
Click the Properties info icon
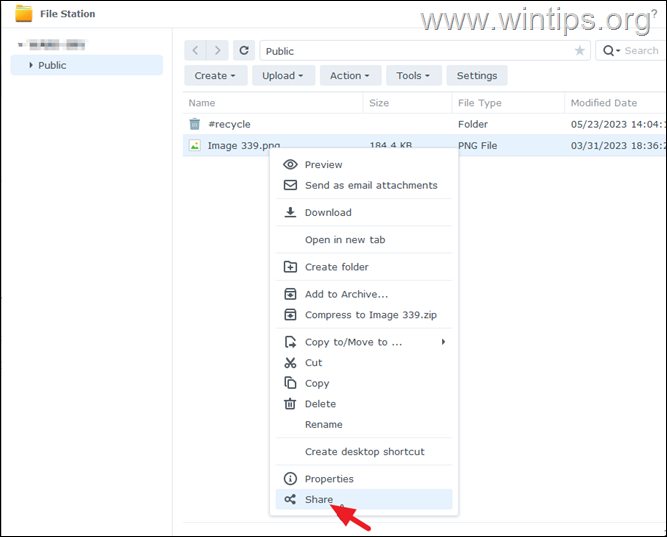pyautogui.click(x=290, y=479)
